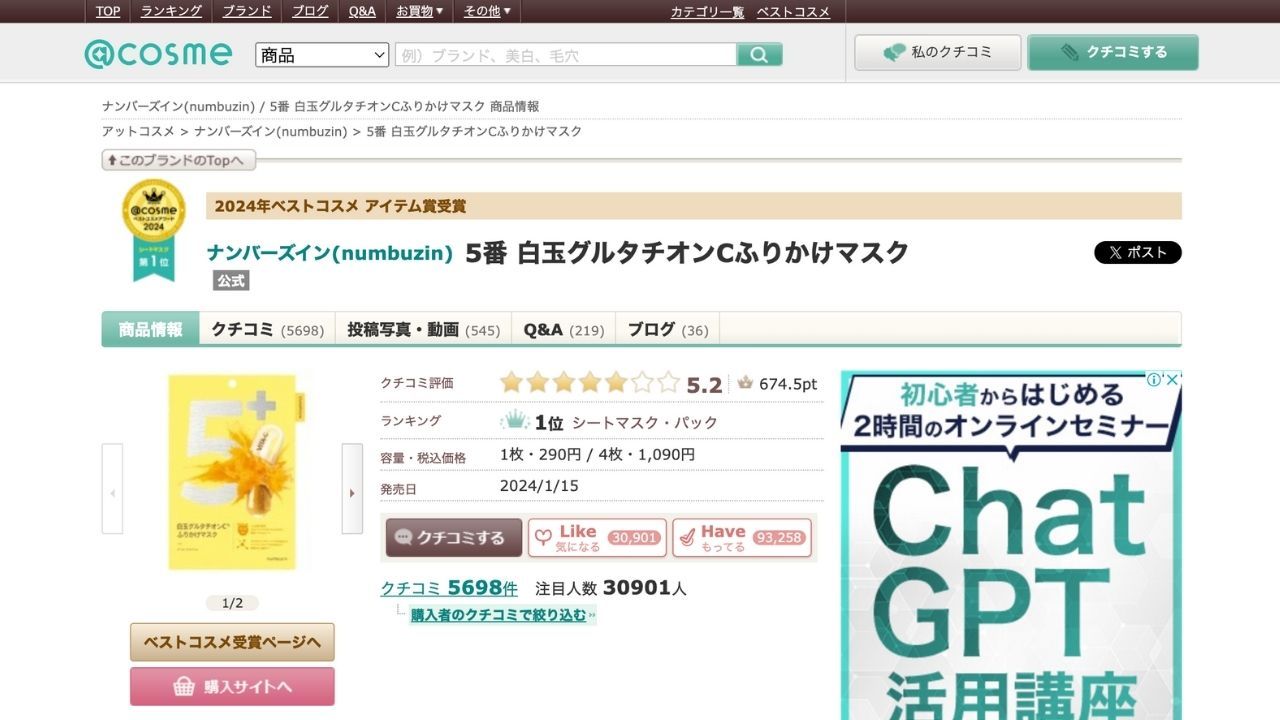Click the @cosme logo

pos(158,53)
